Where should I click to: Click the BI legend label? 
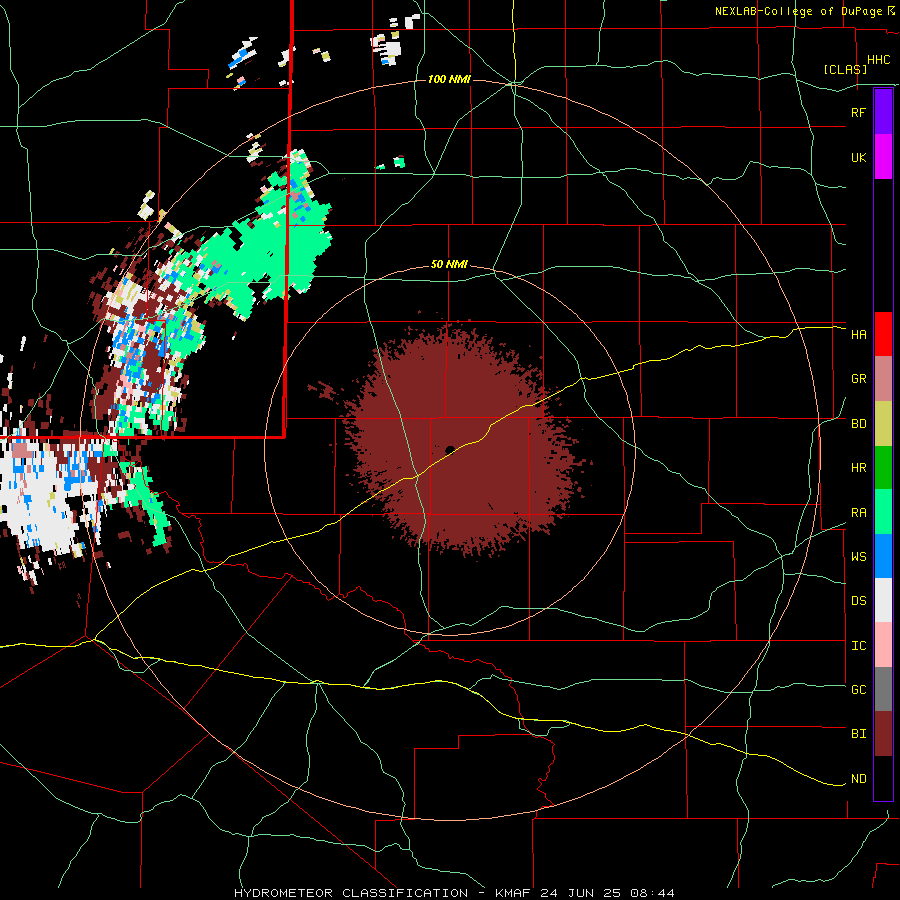[858, 734]
